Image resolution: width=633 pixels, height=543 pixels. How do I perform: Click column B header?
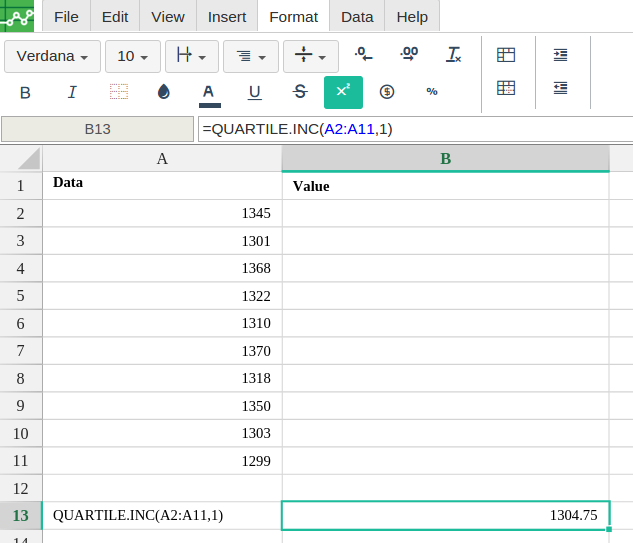pyautogui.click(x=445, y=158)
